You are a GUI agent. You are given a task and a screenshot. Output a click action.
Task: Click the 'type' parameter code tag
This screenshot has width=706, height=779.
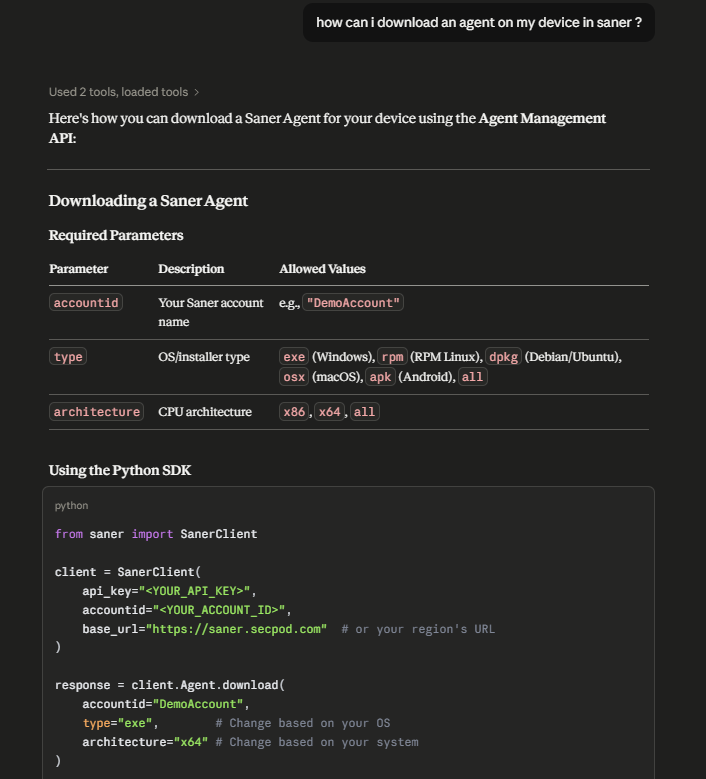point(68,357)
